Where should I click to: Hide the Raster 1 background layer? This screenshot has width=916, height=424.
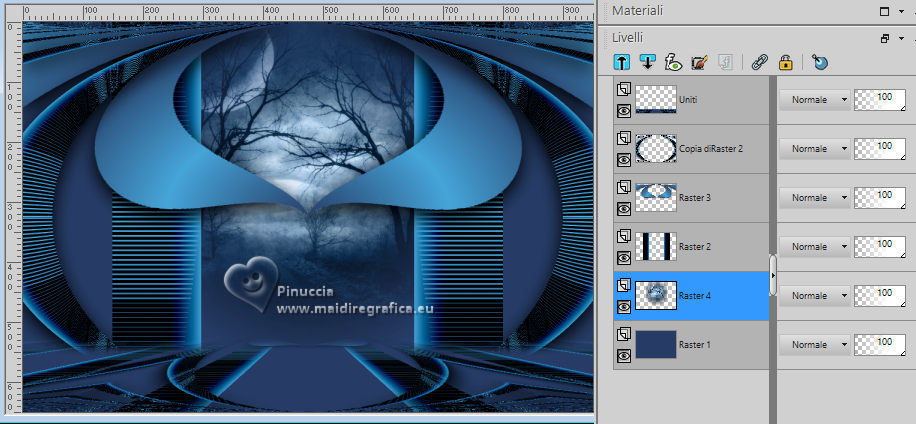[x=624, y=356]
